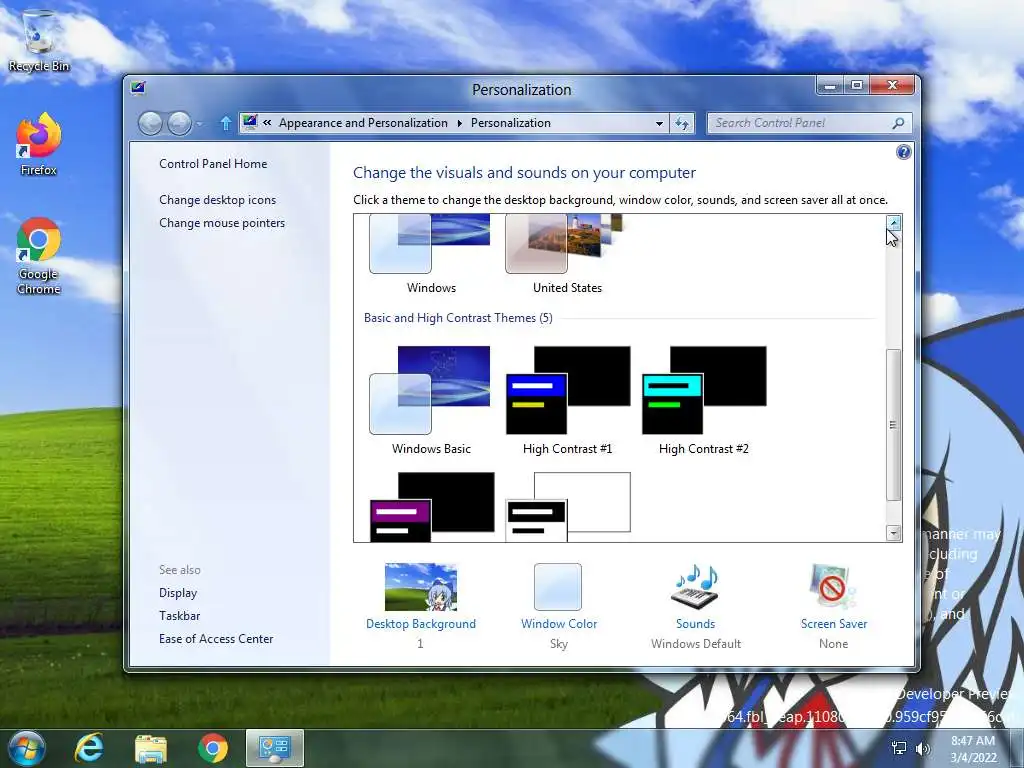Click Basic and High Contrast Themes heading
Viewport: 1024px width, 768px height.
coord(458,318)
